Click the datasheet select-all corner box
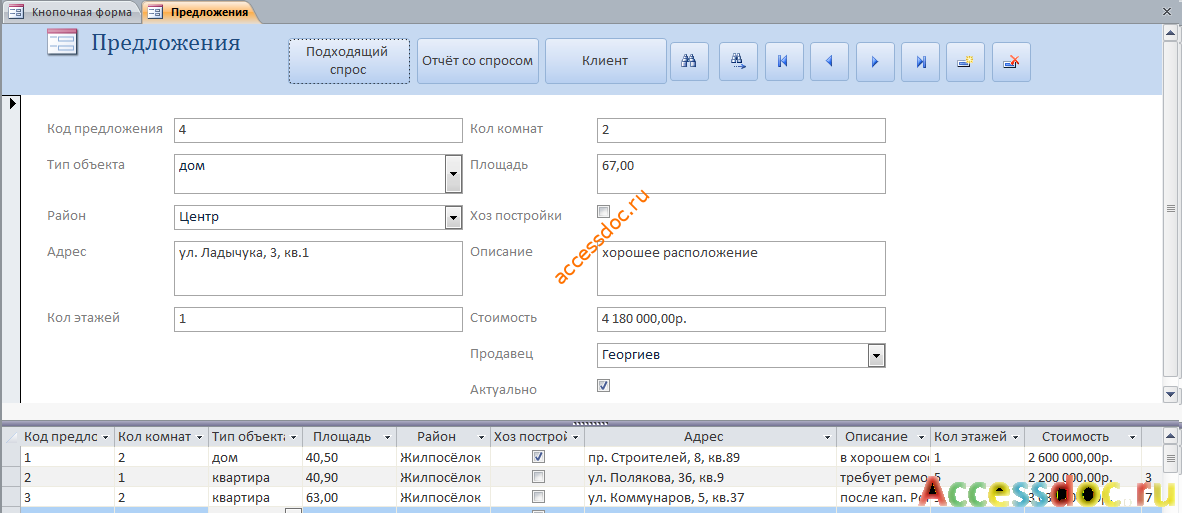The width and height of the screenshot is (1182, 513). pos(11,436)
